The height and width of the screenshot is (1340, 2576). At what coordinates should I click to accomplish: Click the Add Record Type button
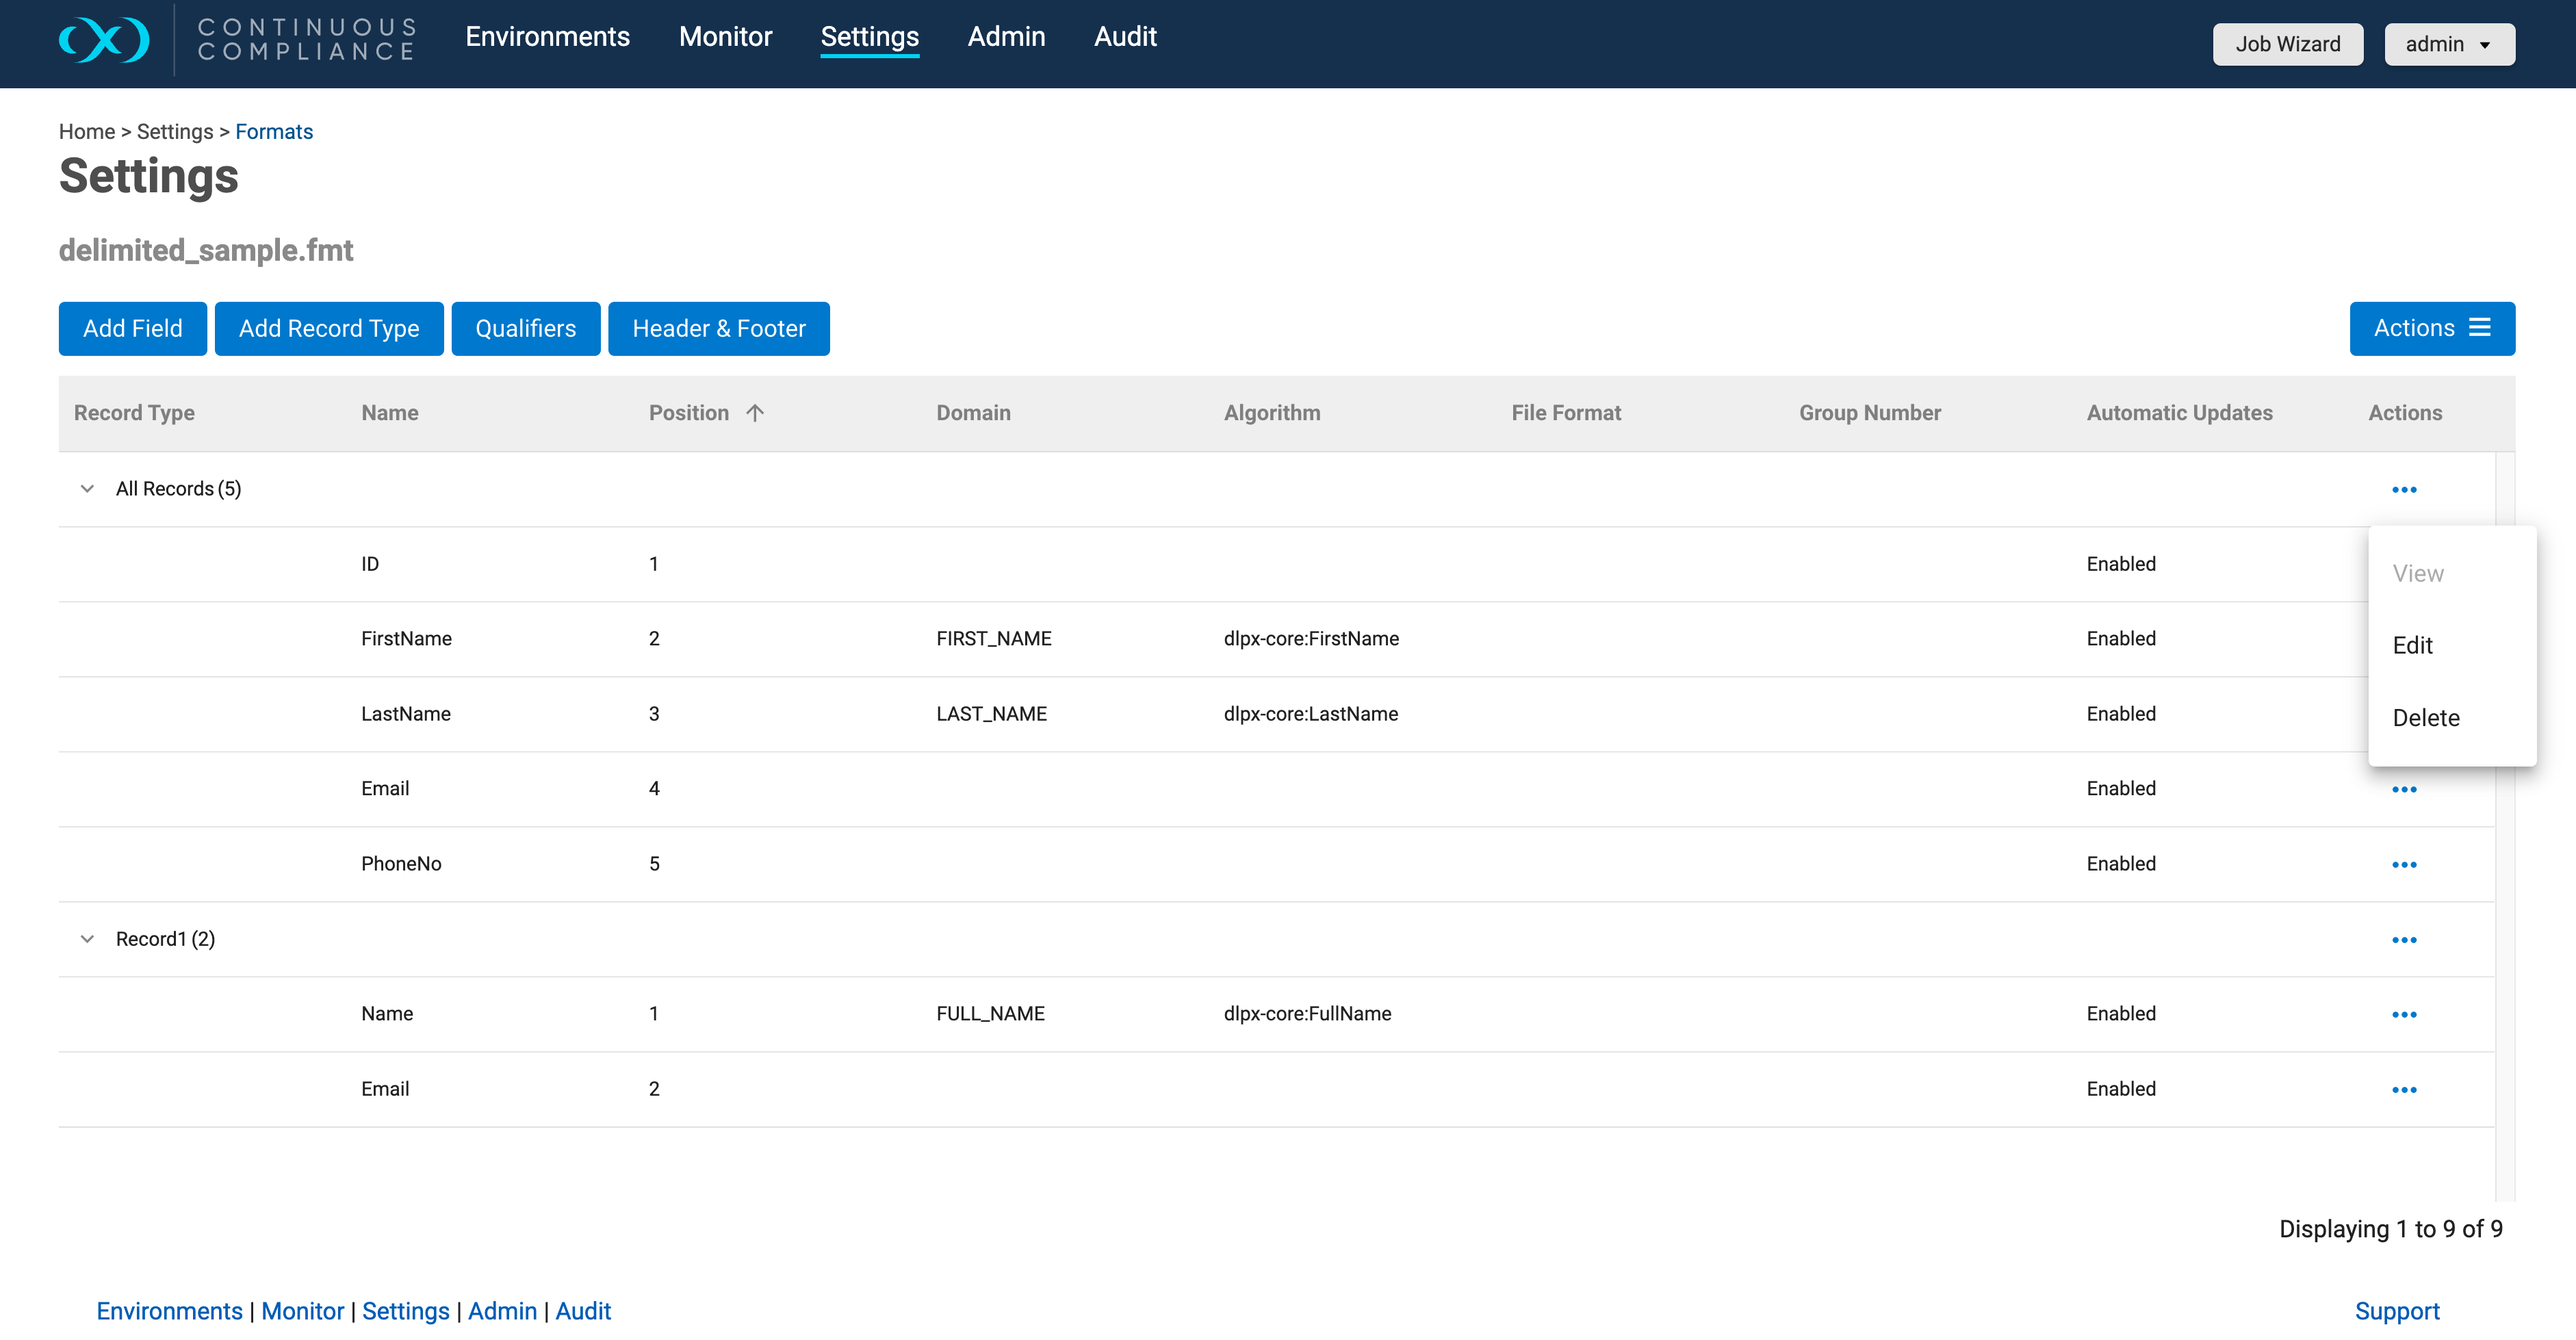(329, 328)
